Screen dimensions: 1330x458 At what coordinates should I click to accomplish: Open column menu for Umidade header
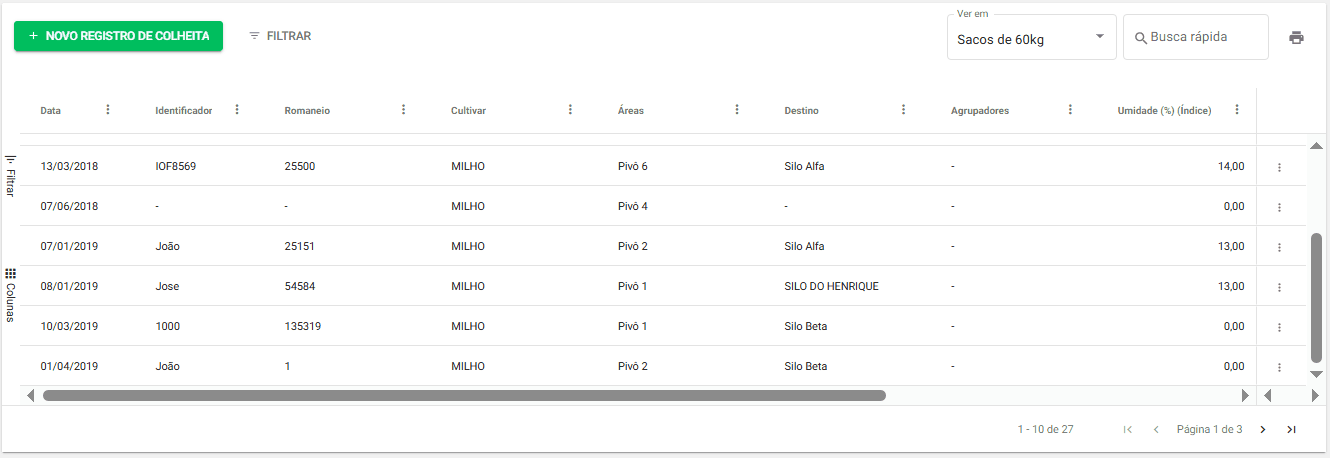[1237, 110]
